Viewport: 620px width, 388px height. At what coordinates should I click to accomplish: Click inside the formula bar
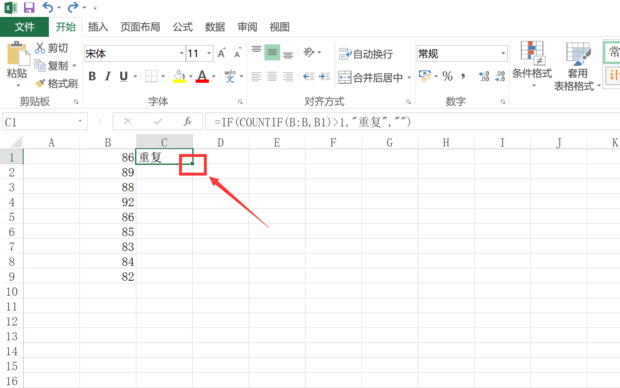point(412,122)
